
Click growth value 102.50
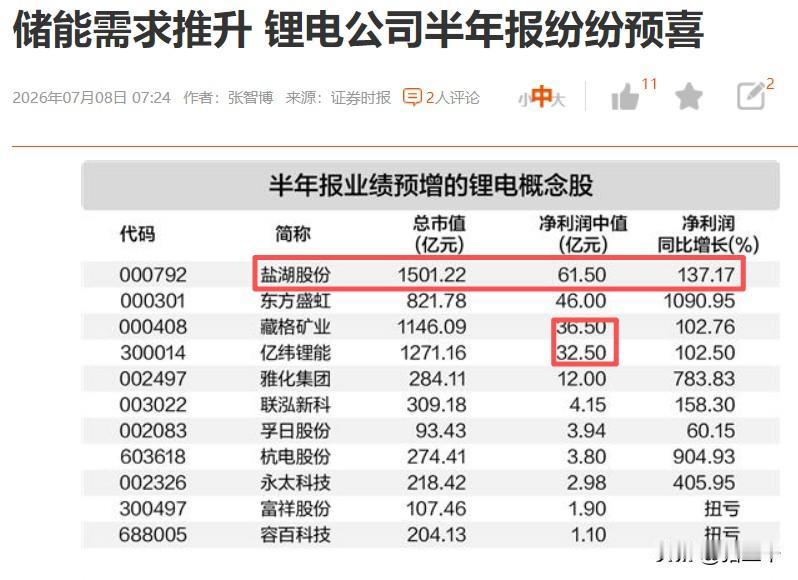(705, 353)
